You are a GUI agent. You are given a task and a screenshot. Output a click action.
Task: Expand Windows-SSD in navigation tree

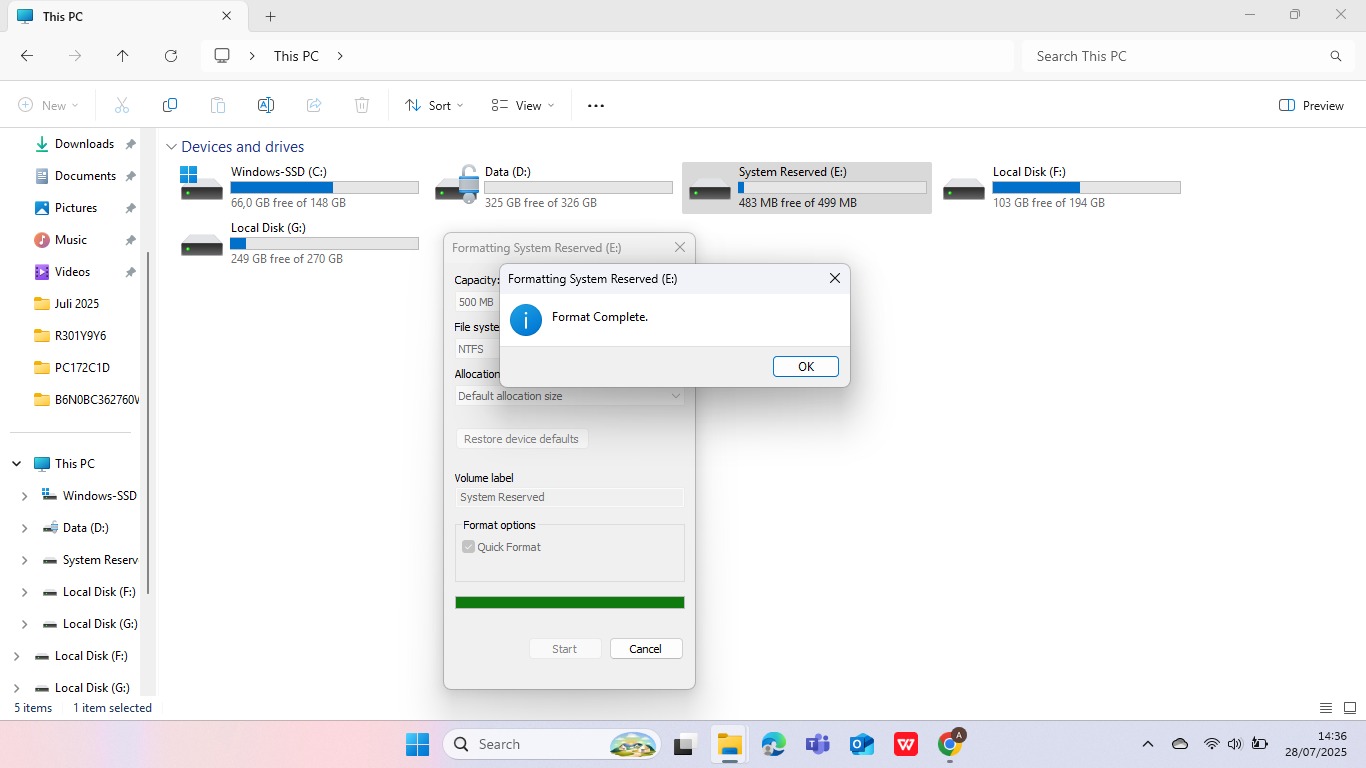[25, 496]
